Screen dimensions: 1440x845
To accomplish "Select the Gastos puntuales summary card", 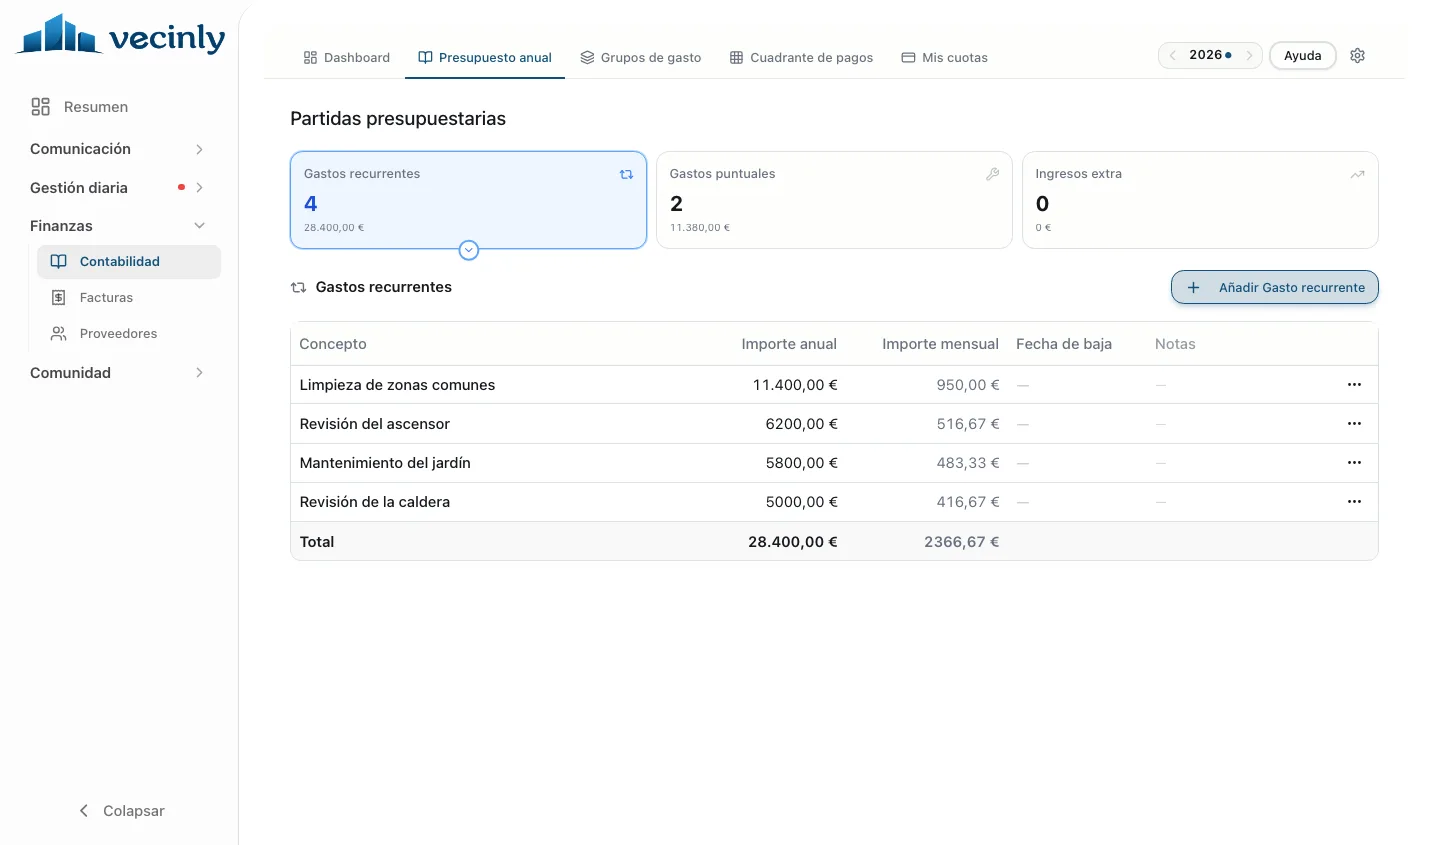I will 834,200.
